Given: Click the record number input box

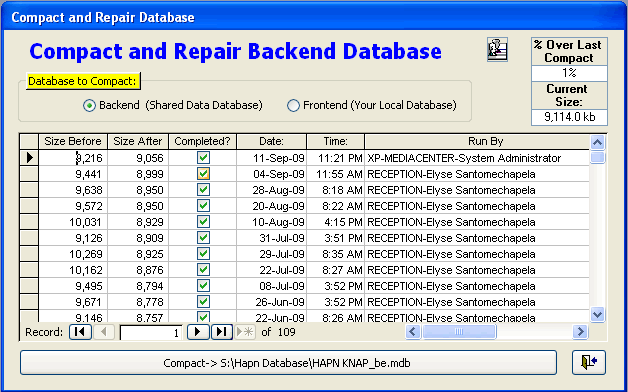Looking at the screenshot, I should tap(151, 333).
